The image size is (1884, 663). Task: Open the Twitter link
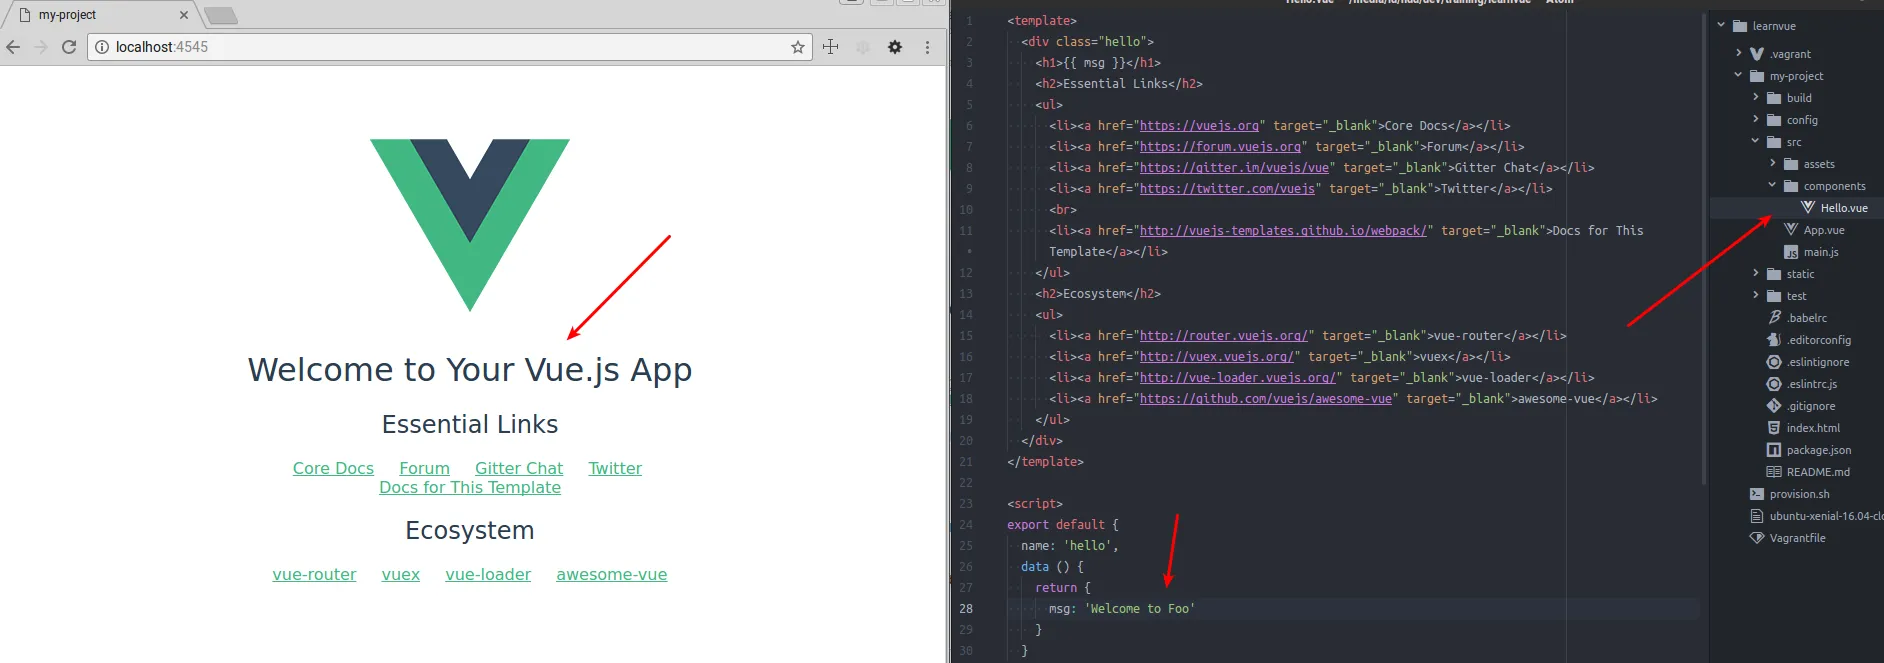point(615,468)
